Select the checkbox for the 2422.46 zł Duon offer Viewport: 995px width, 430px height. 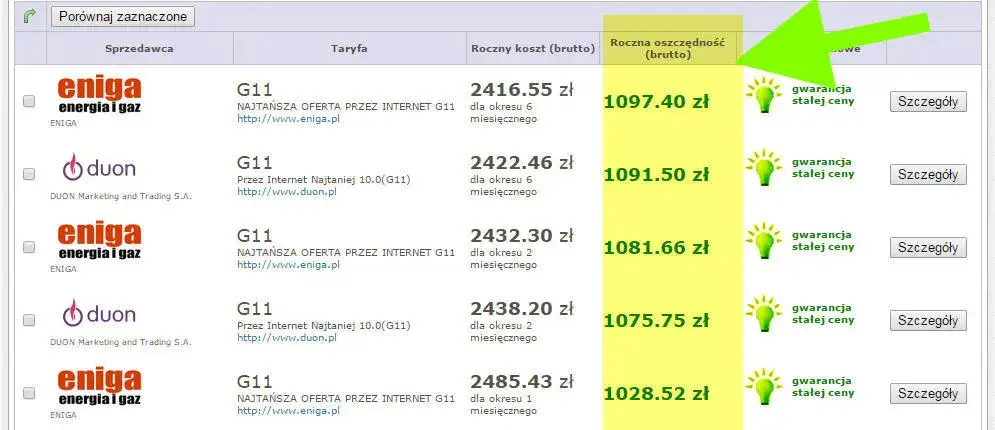click(x=29, y=174)
